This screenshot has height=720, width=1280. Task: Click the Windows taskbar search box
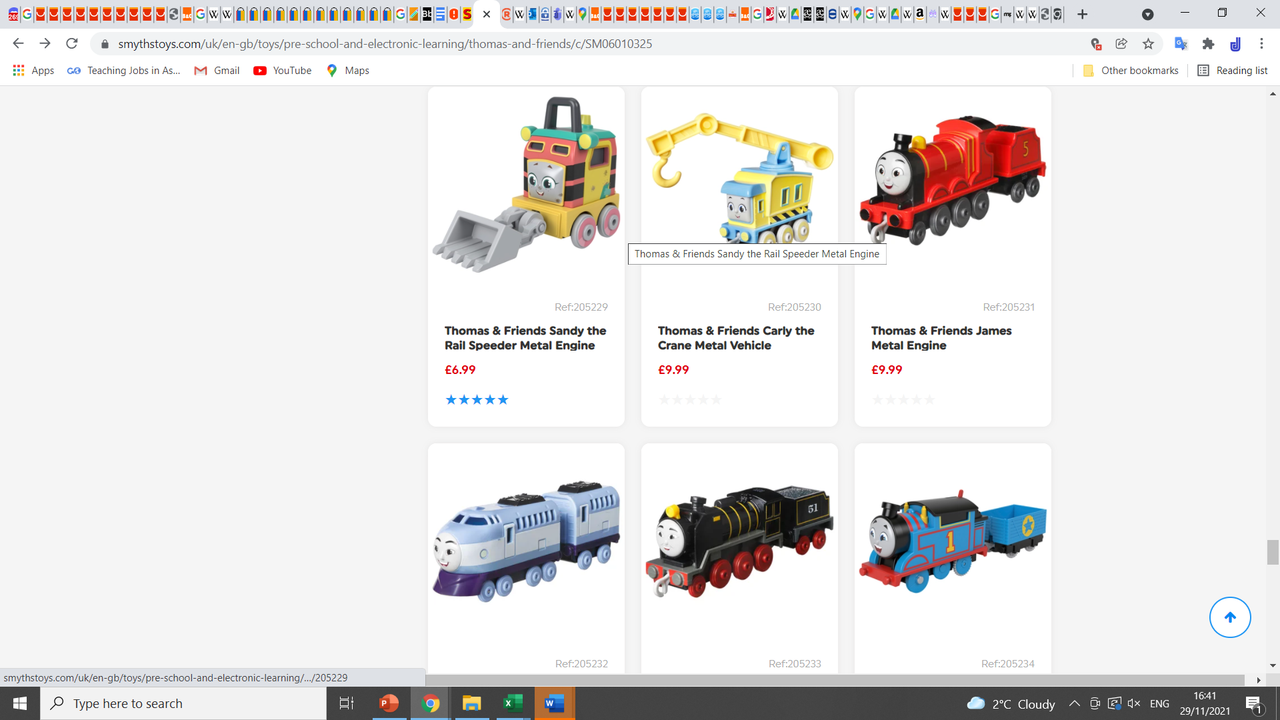pos(183,704)
